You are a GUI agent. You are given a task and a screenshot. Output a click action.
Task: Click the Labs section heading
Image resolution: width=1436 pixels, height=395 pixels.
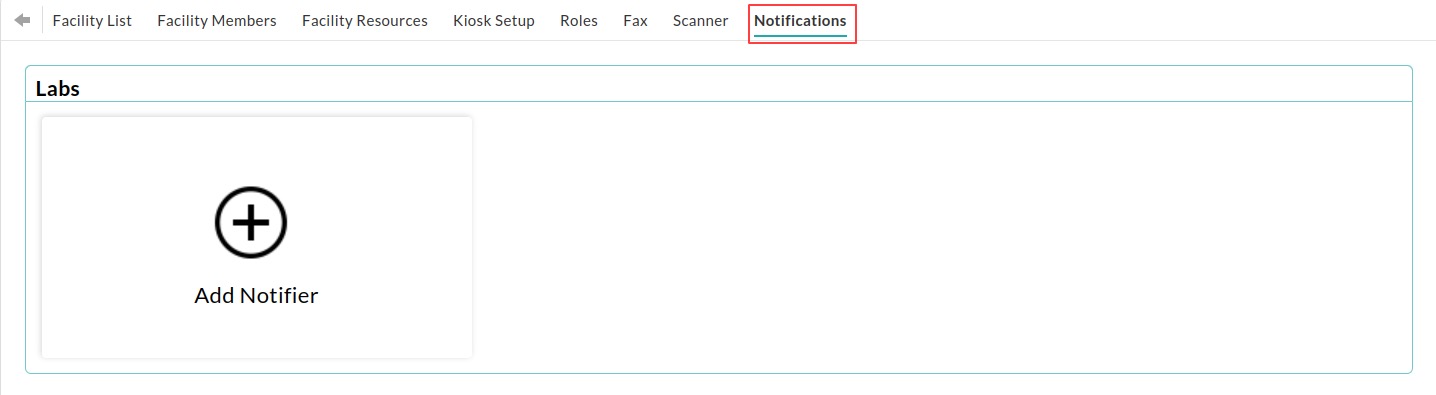[x=58, y=88]
